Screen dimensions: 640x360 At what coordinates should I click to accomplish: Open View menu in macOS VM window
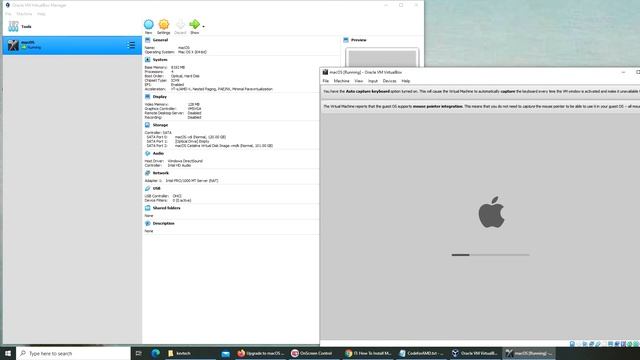point(358,81)
